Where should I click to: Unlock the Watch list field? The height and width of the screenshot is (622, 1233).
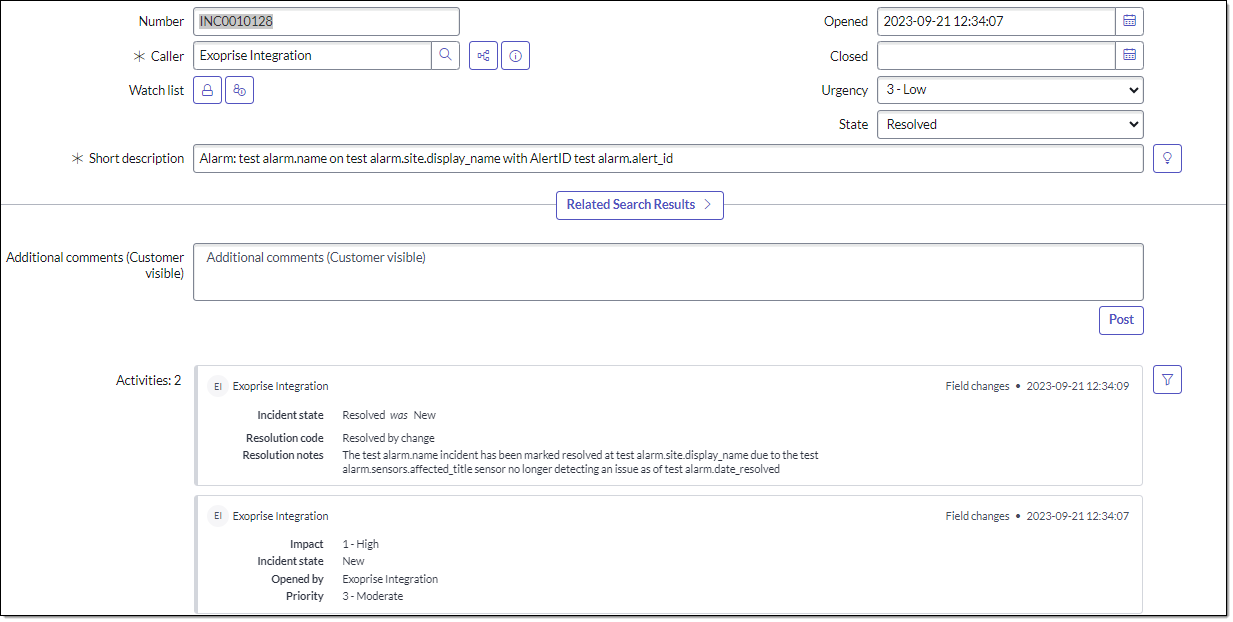click(x=207, y=89)
